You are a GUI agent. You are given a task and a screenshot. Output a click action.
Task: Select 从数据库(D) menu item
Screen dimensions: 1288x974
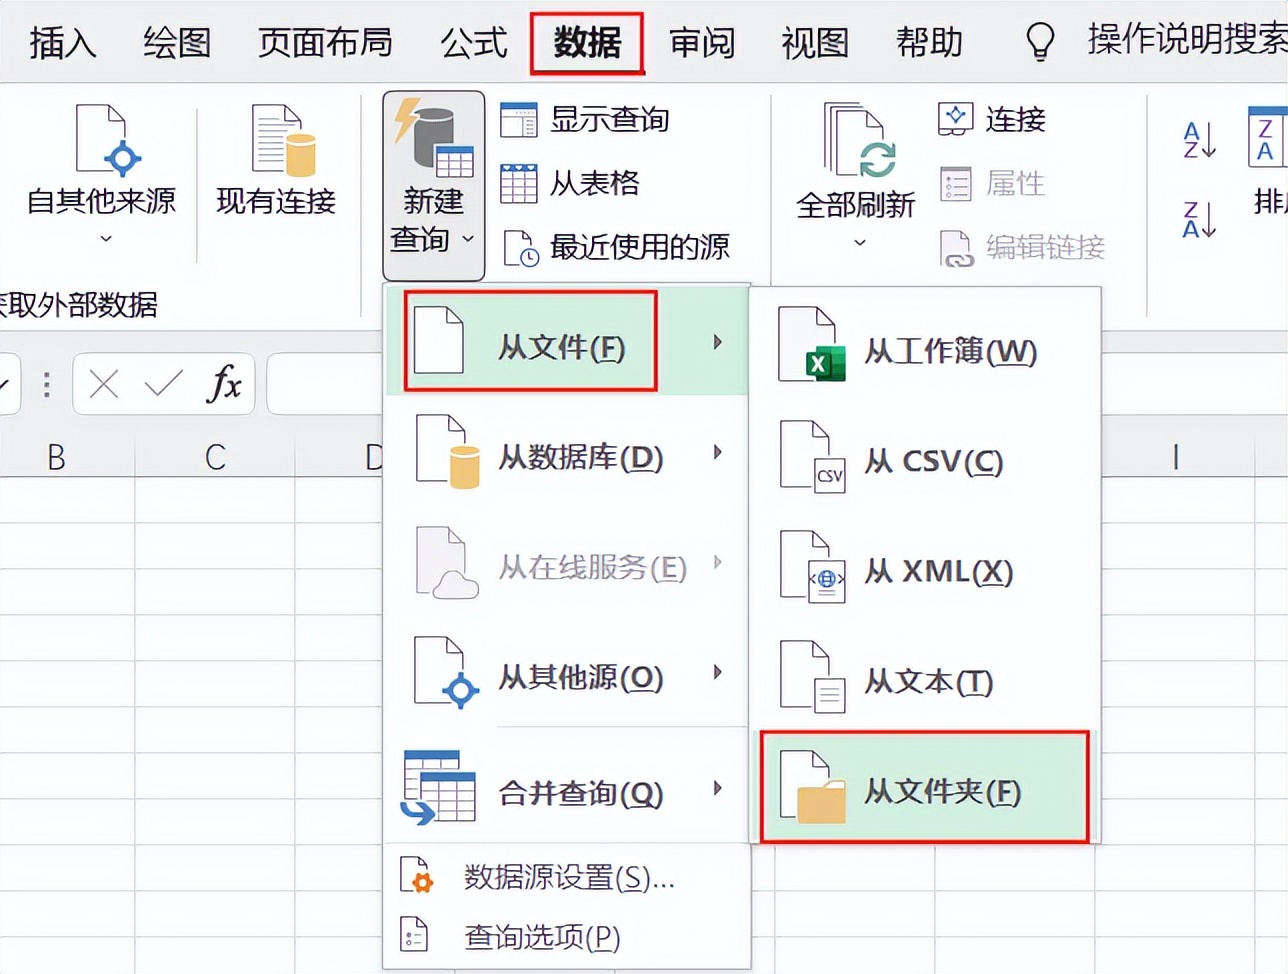point(567,453)
